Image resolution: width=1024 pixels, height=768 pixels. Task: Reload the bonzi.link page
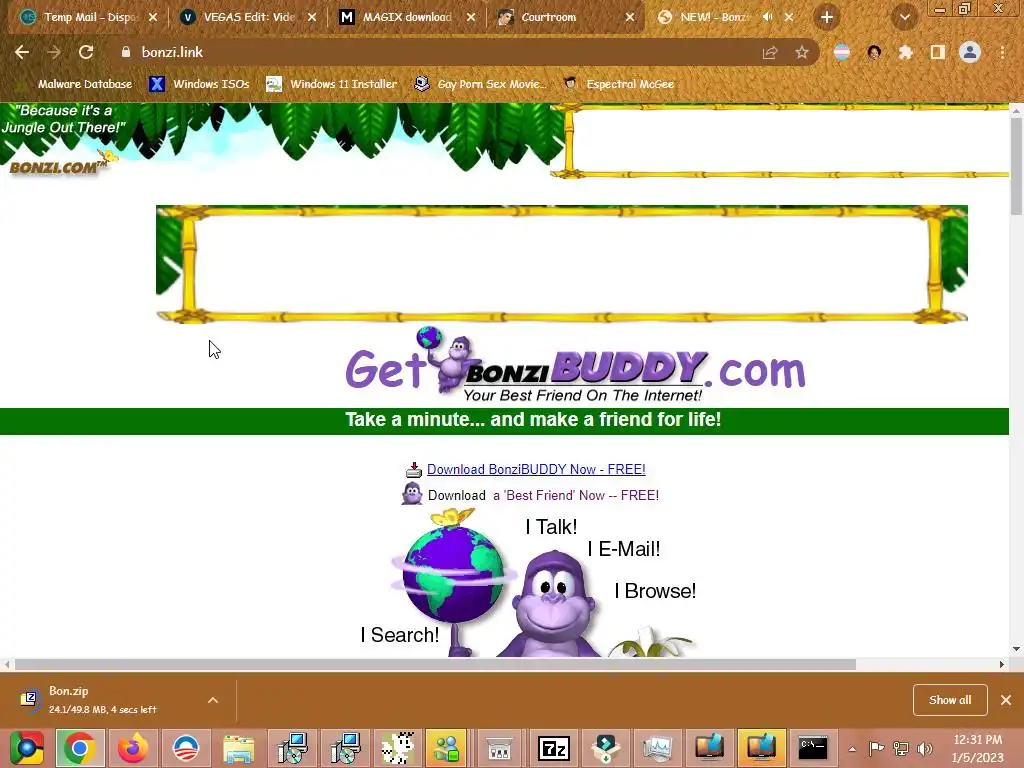(x=86, y=52)
